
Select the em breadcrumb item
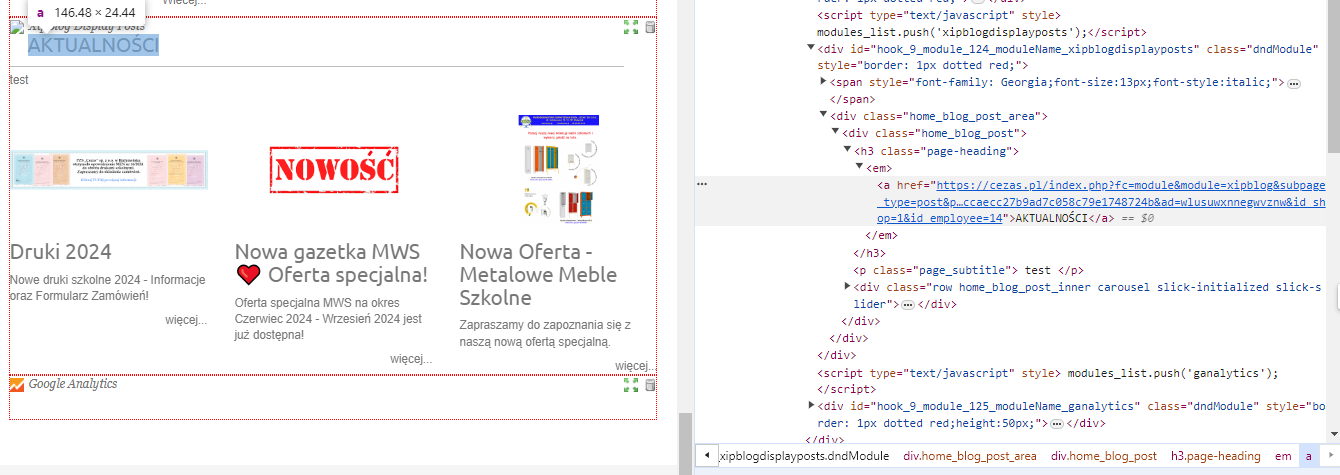tap(1282, 456)
